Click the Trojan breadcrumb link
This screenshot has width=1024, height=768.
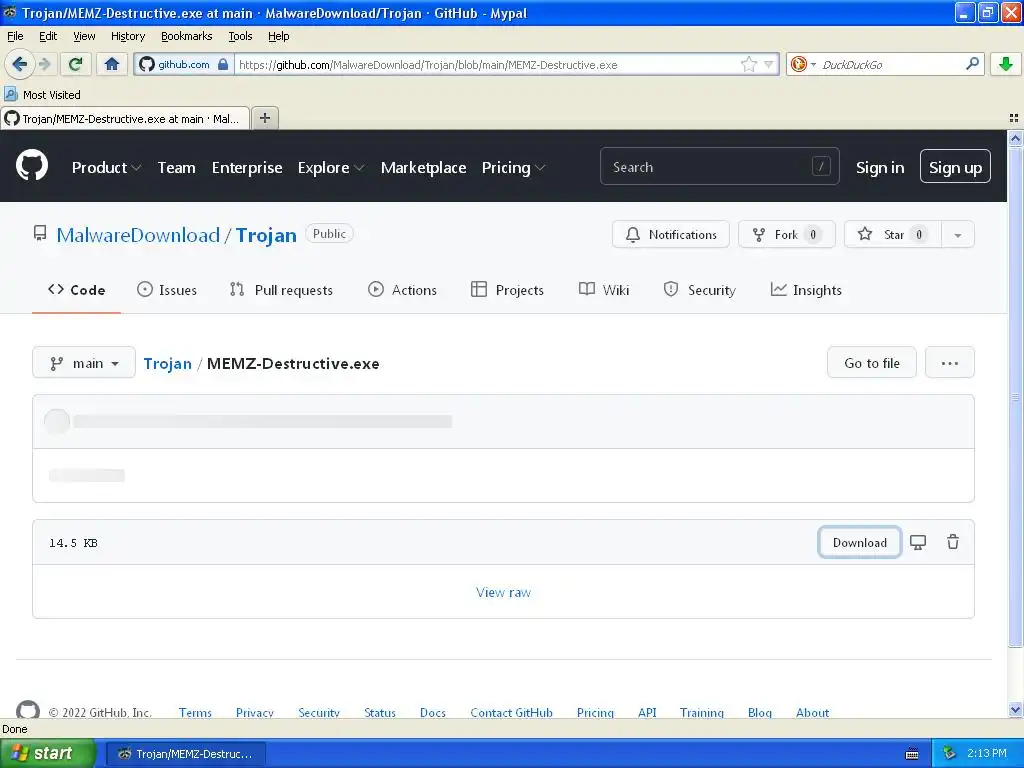[x=167, y=364]
